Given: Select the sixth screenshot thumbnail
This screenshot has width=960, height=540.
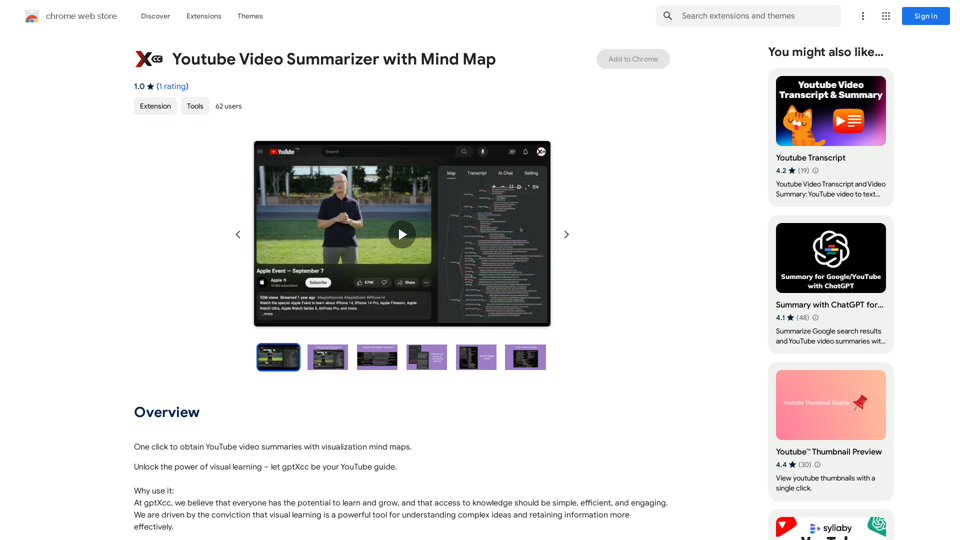Looking at the screenshot, I should 525,357.
